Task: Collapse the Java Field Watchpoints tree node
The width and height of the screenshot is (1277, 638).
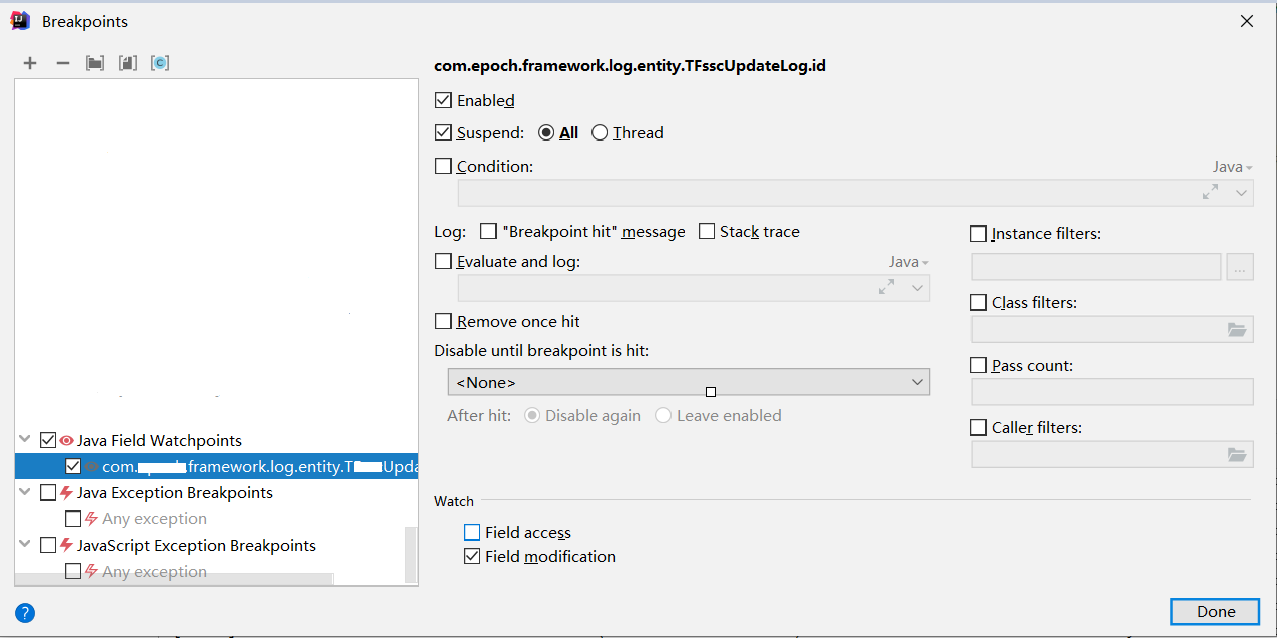Action: click(x=25, y=440)
